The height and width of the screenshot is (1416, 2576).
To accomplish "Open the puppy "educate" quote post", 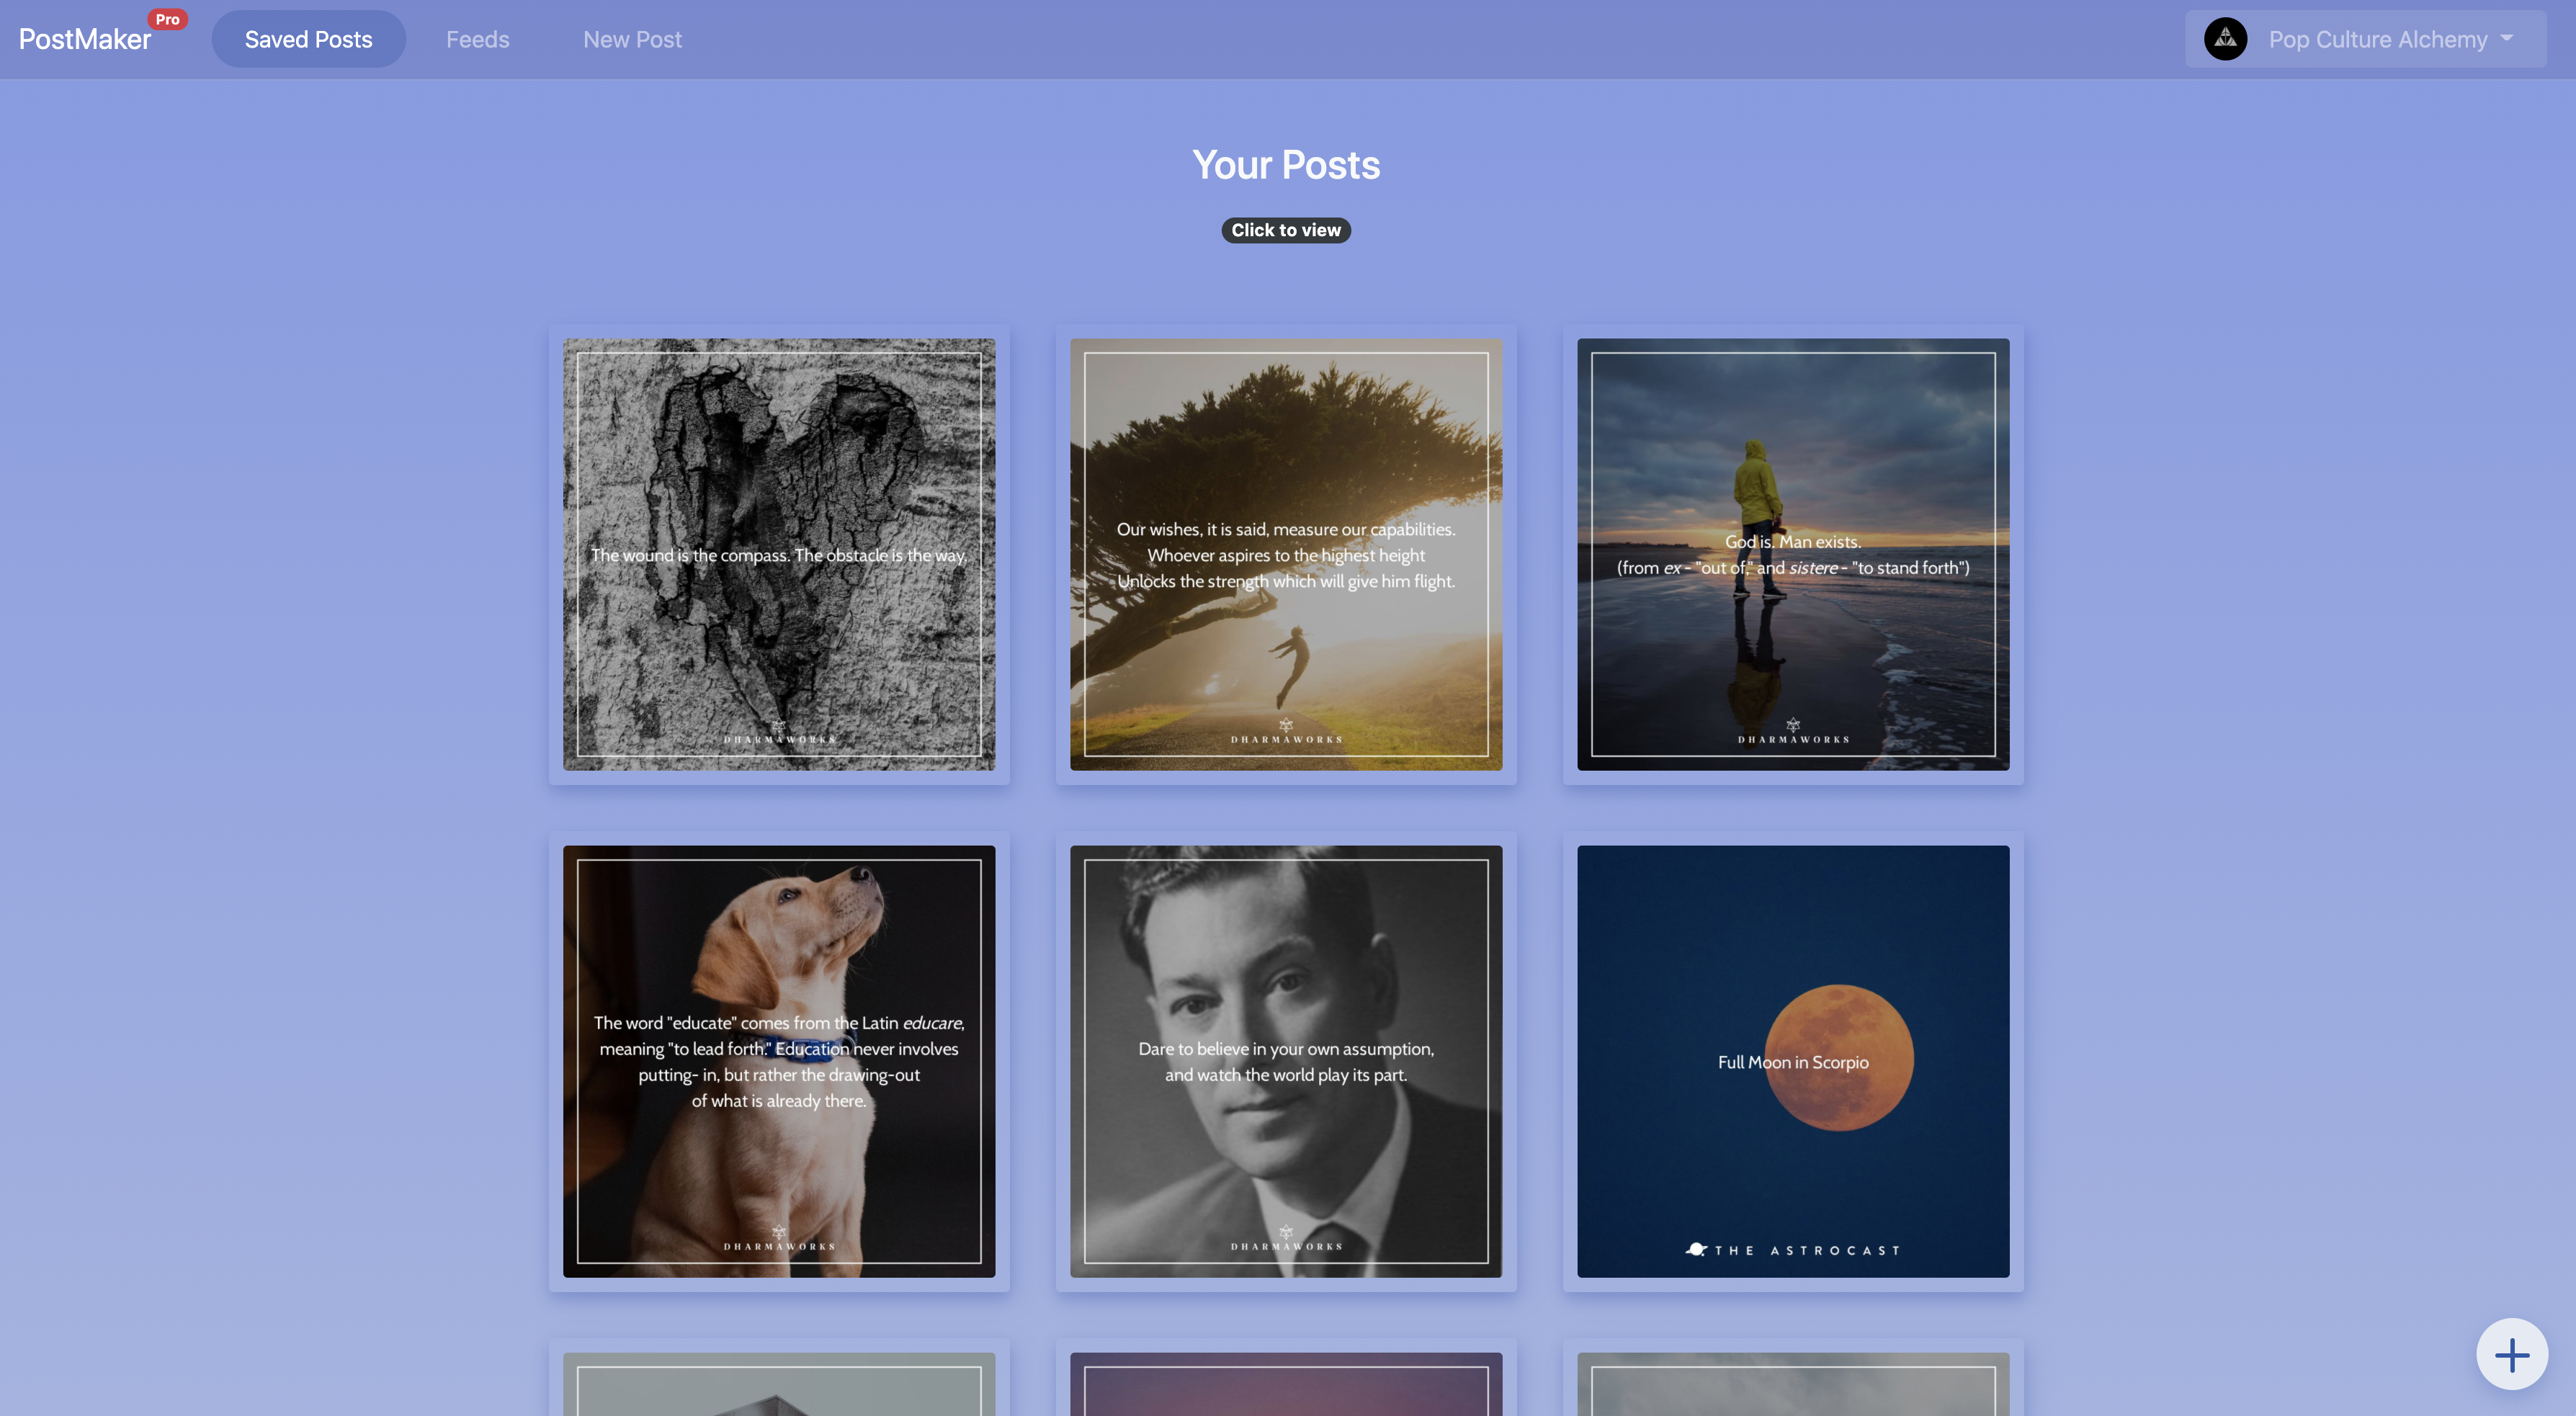I will tap(779, 1062).
